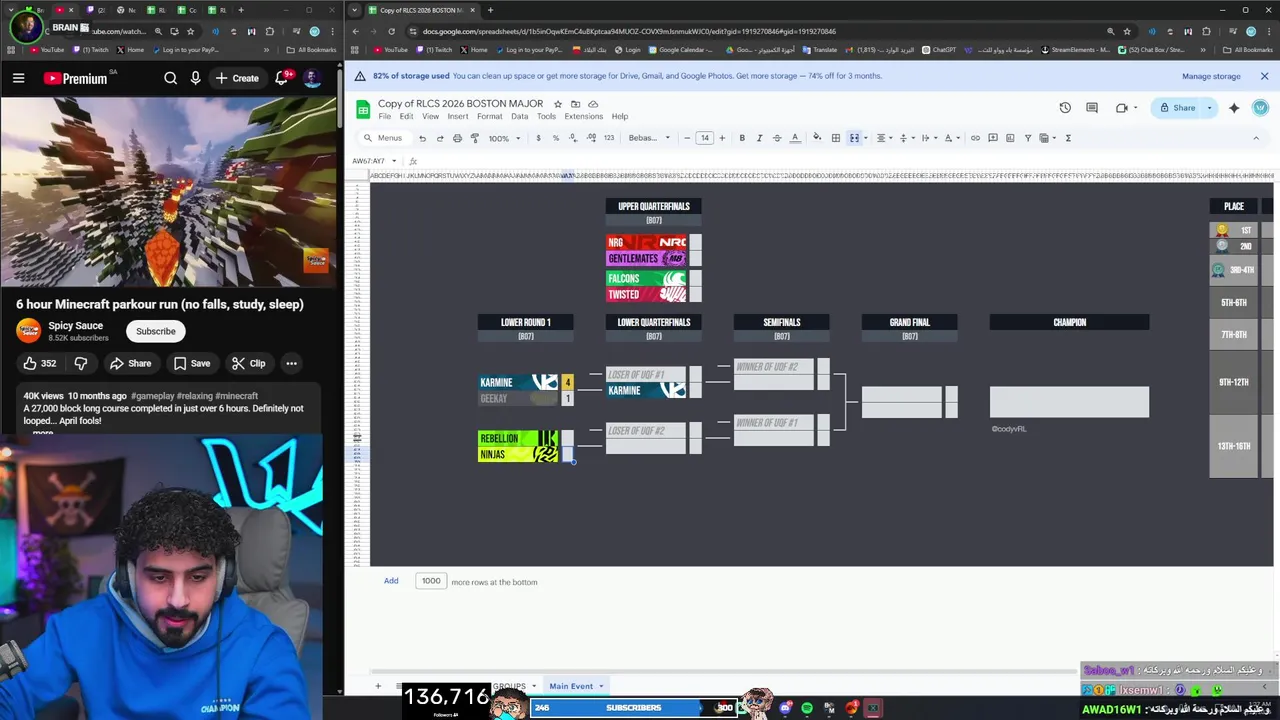Image resolution: width=1280 pixels, height=720 pixels.
Task: Toggle italic formatting in Sheets
Action: point(759,138)
